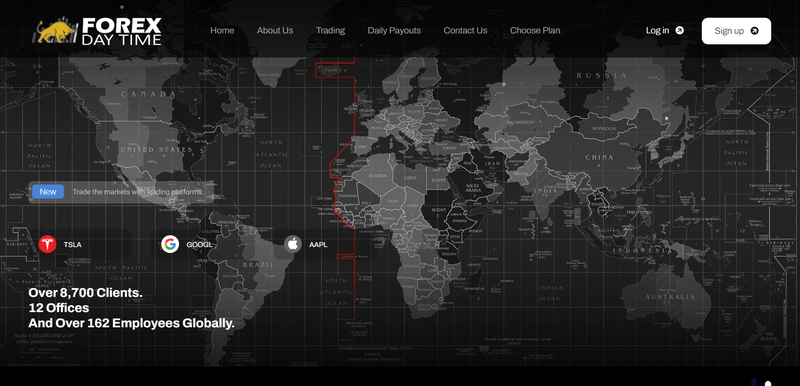
Task: Click the Sign up button
Action: [736, 31]
